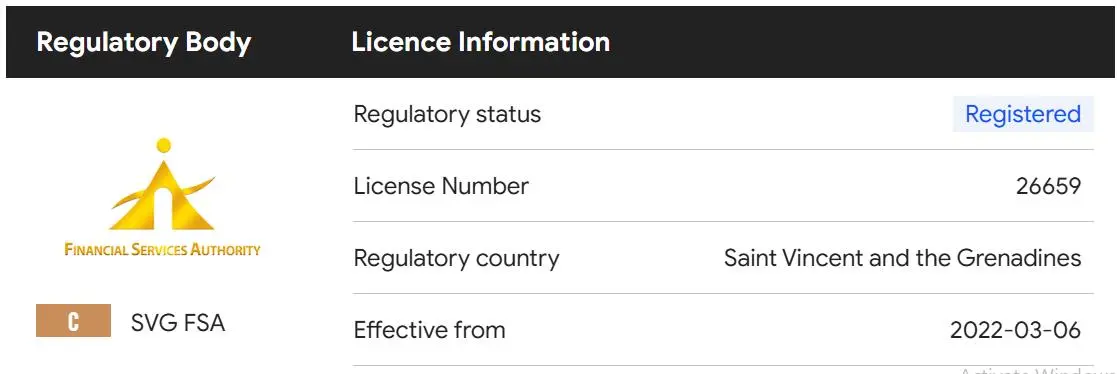Image resolution: width=1117 pixels, height=374 pixels.
Task: Click the Licence Information column header
Action: pos(481,42)
